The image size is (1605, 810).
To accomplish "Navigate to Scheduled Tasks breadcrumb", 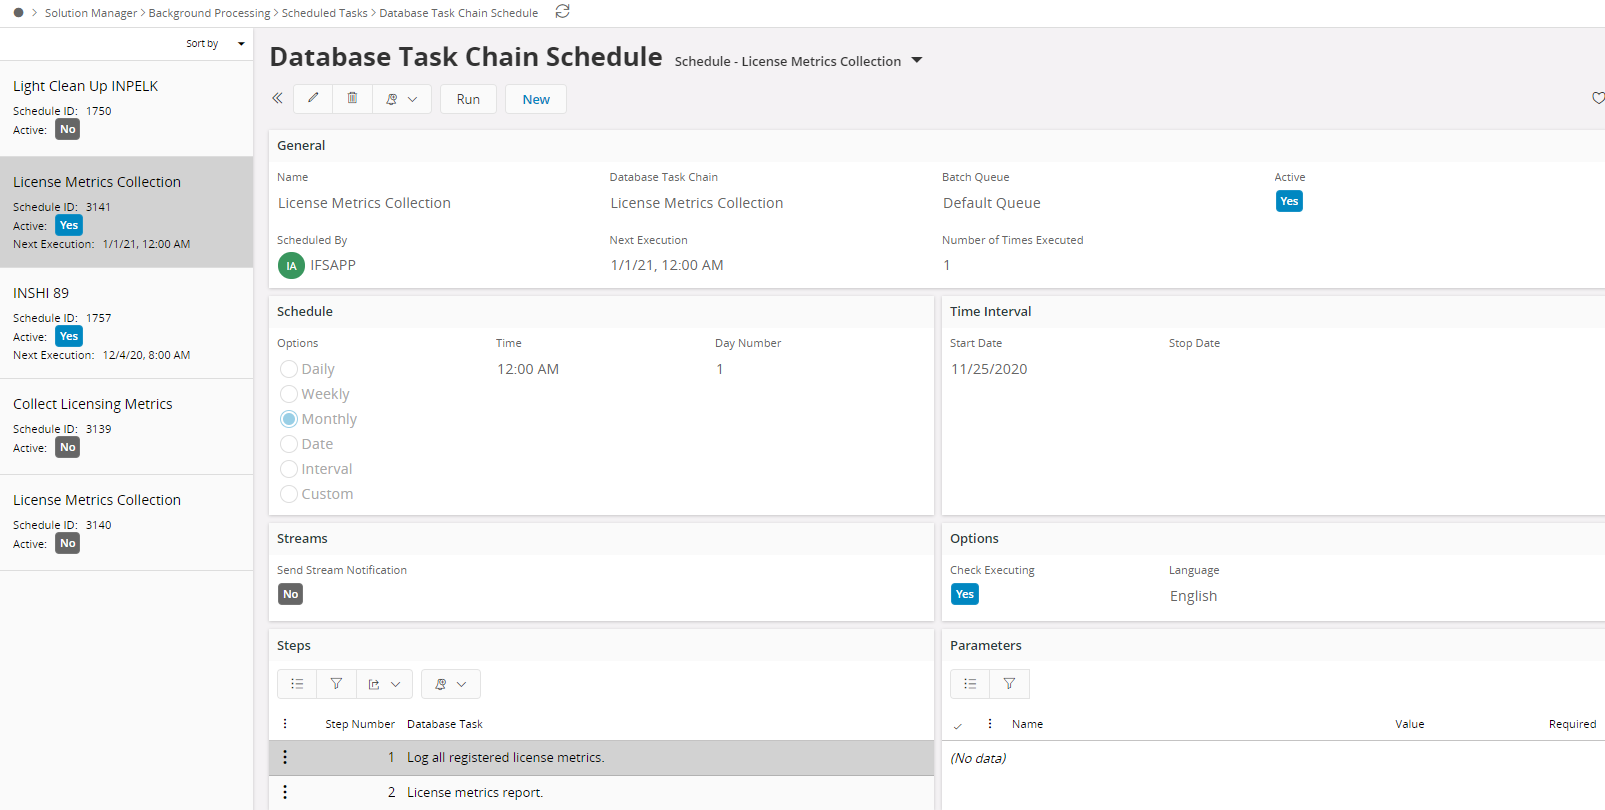I will [x=324, y=13].
